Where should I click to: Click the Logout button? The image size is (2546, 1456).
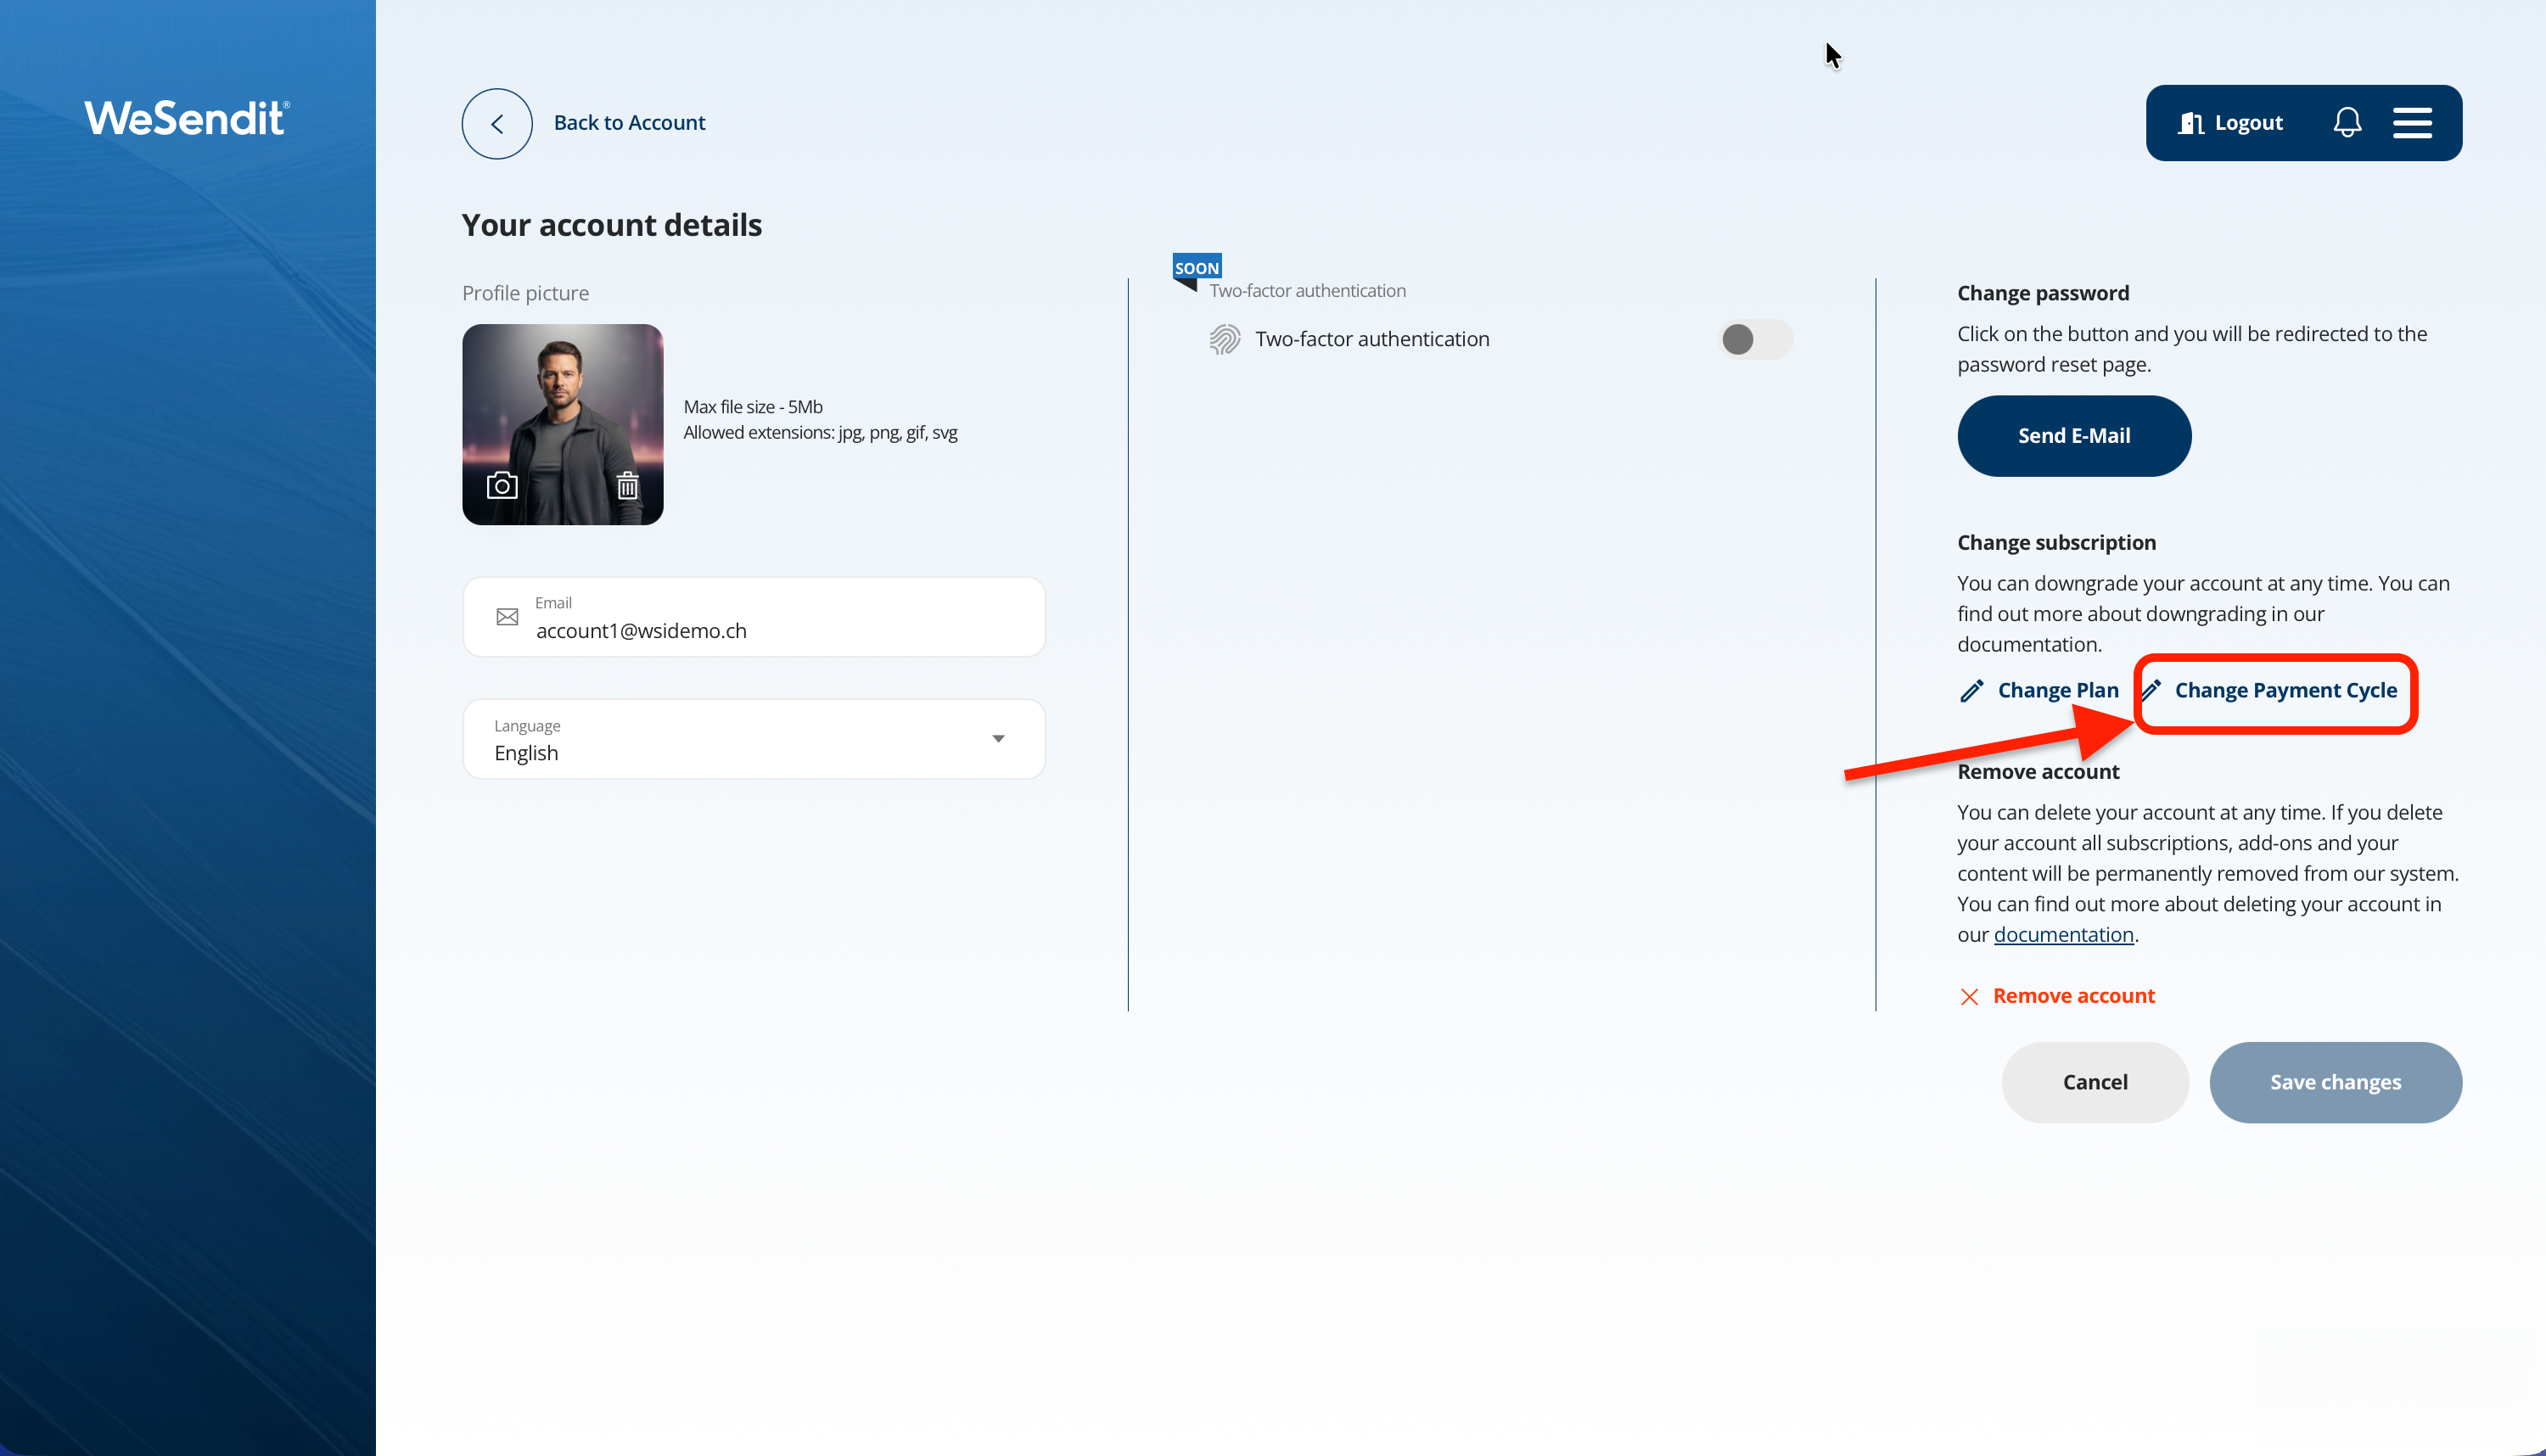[x=2230, y=123]
